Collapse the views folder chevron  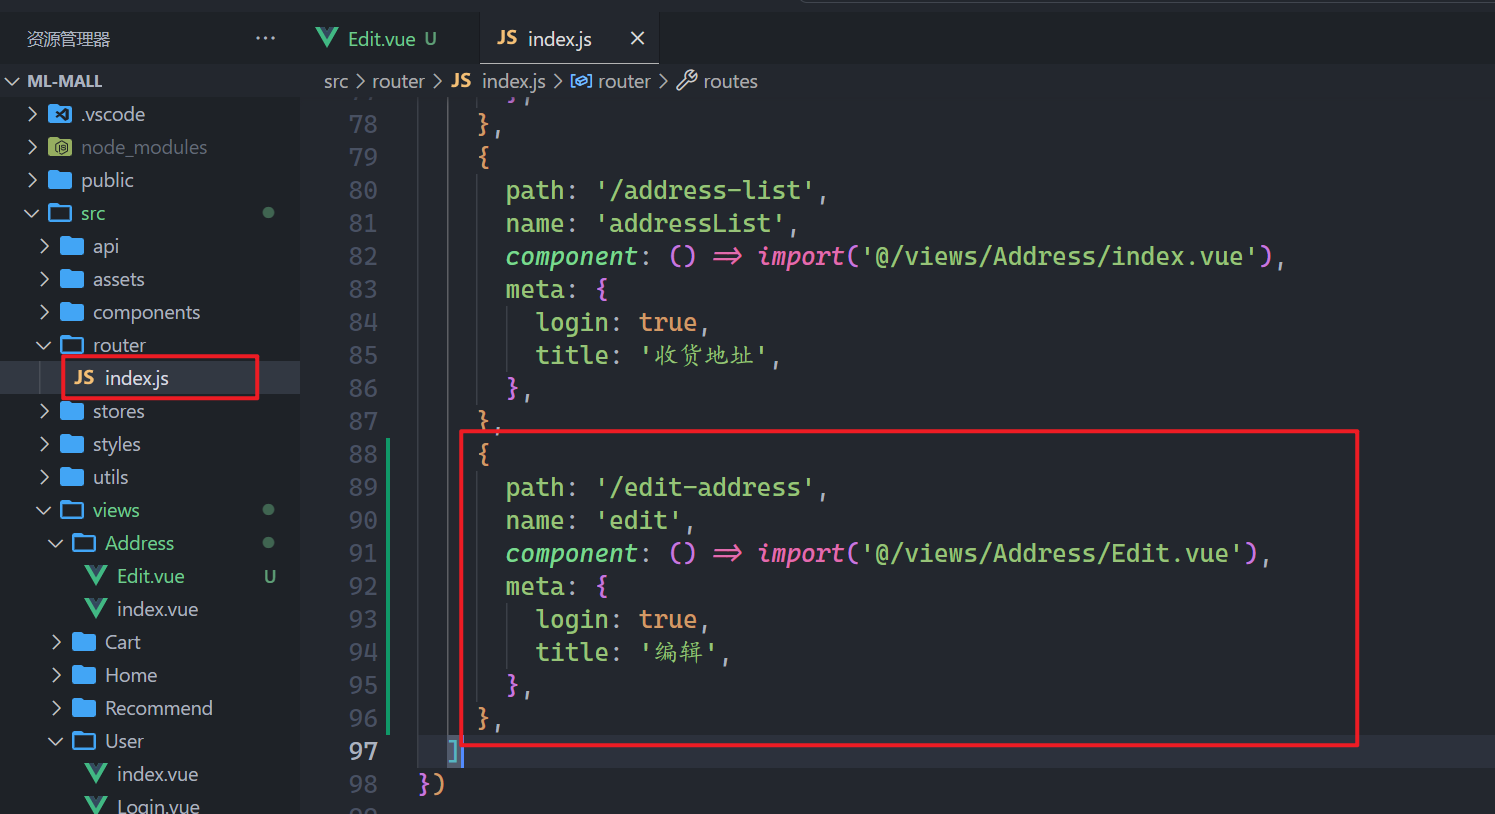click(44, 510)
